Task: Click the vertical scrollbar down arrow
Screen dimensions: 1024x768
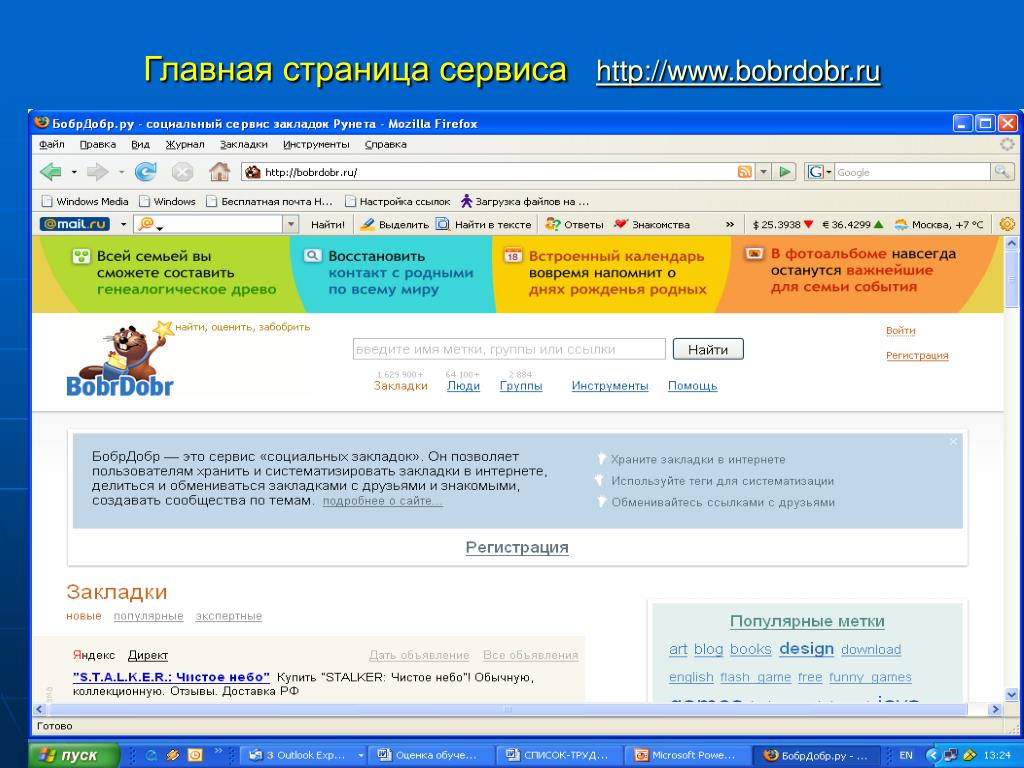Action: [x=1011, y=695]
